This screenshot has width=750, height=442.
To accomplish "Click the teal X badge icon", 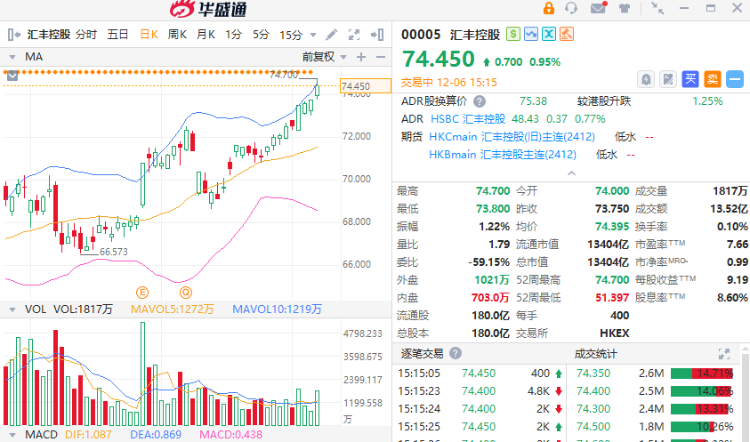I will (549, 34).
